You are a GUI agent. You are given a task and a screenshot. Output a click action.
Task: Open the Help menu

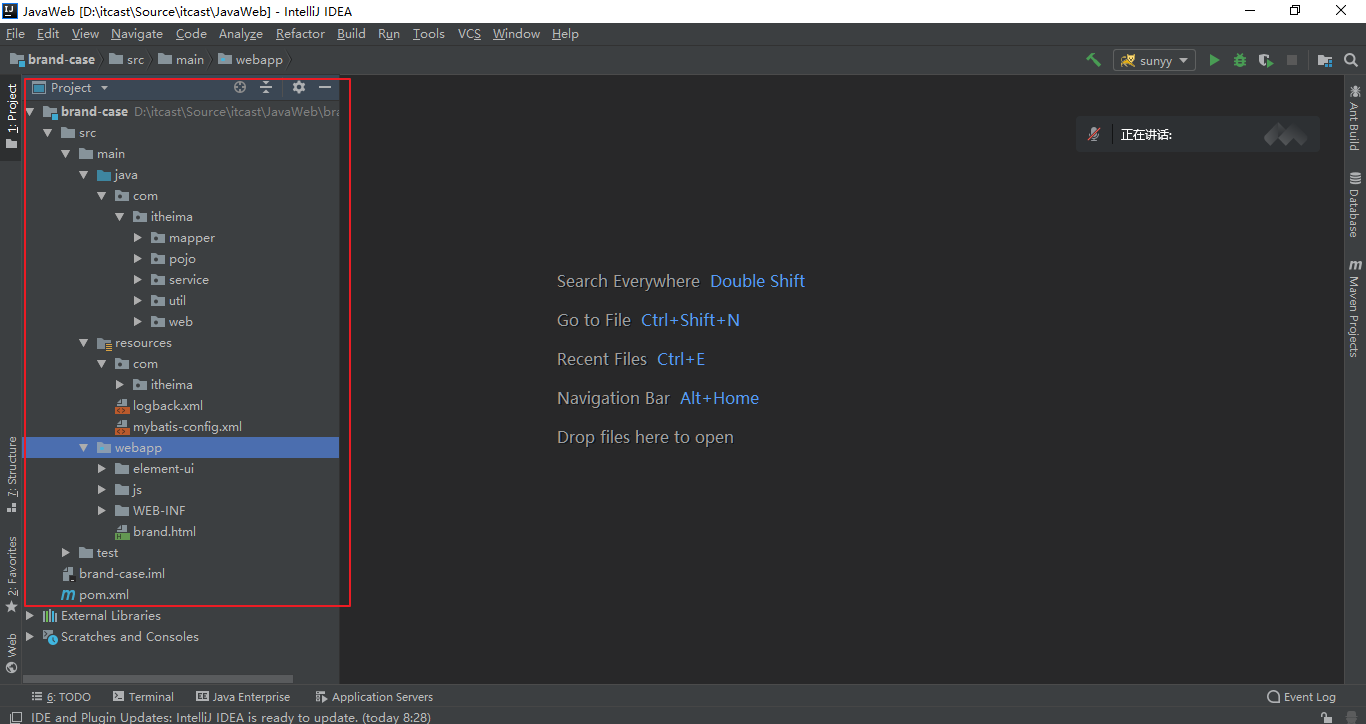point(565,34)
